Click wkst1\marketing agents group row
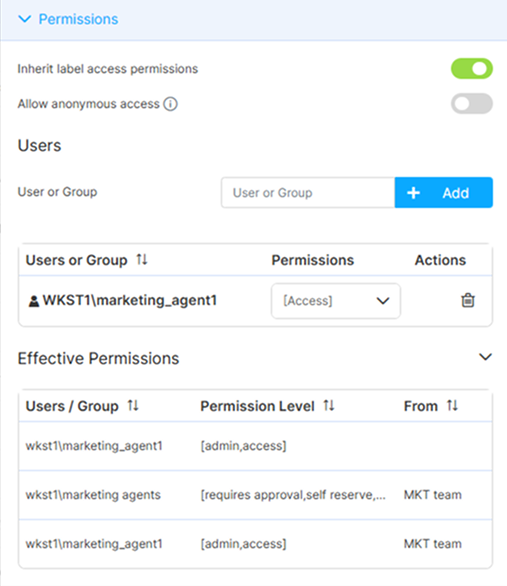The height and width of the screenshot is (586, 507). [255, 495]
